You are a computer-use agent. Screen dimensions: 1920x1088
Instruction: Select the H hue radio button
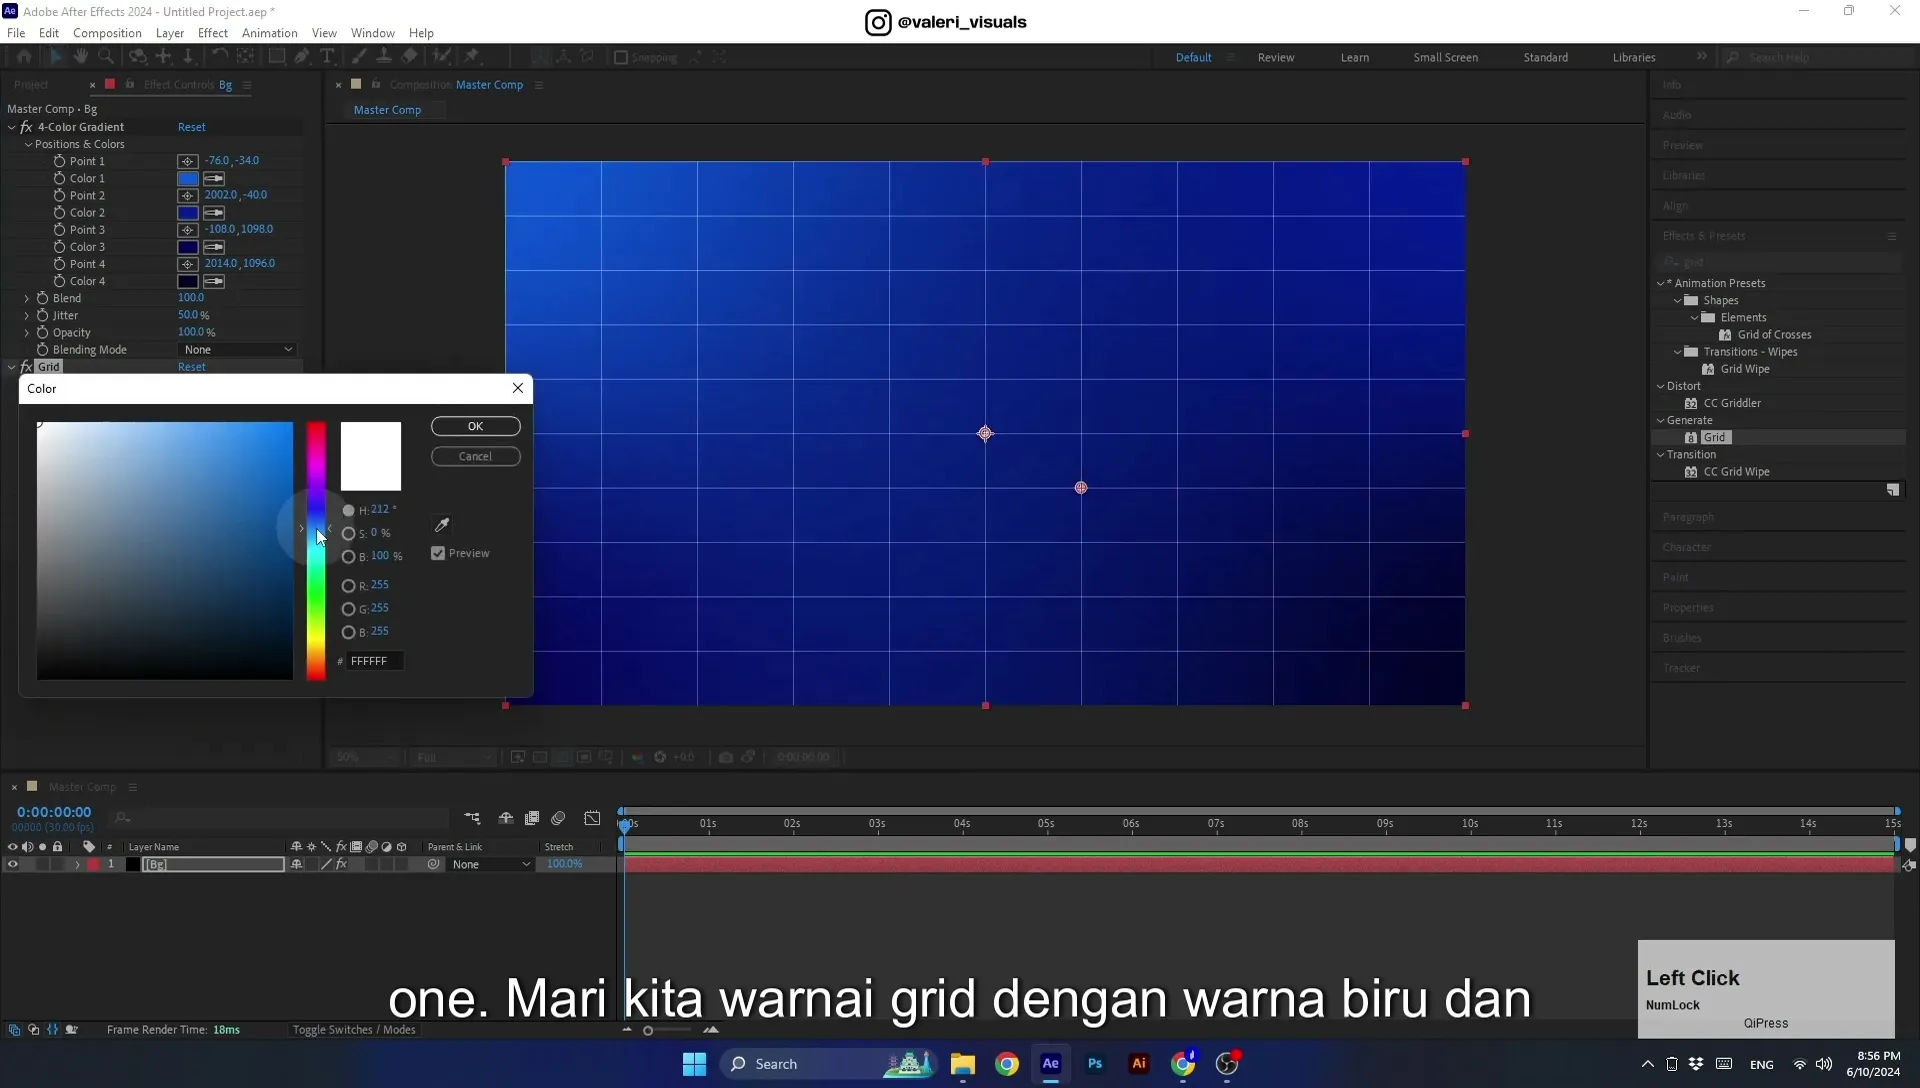click(x=348, y=511)
